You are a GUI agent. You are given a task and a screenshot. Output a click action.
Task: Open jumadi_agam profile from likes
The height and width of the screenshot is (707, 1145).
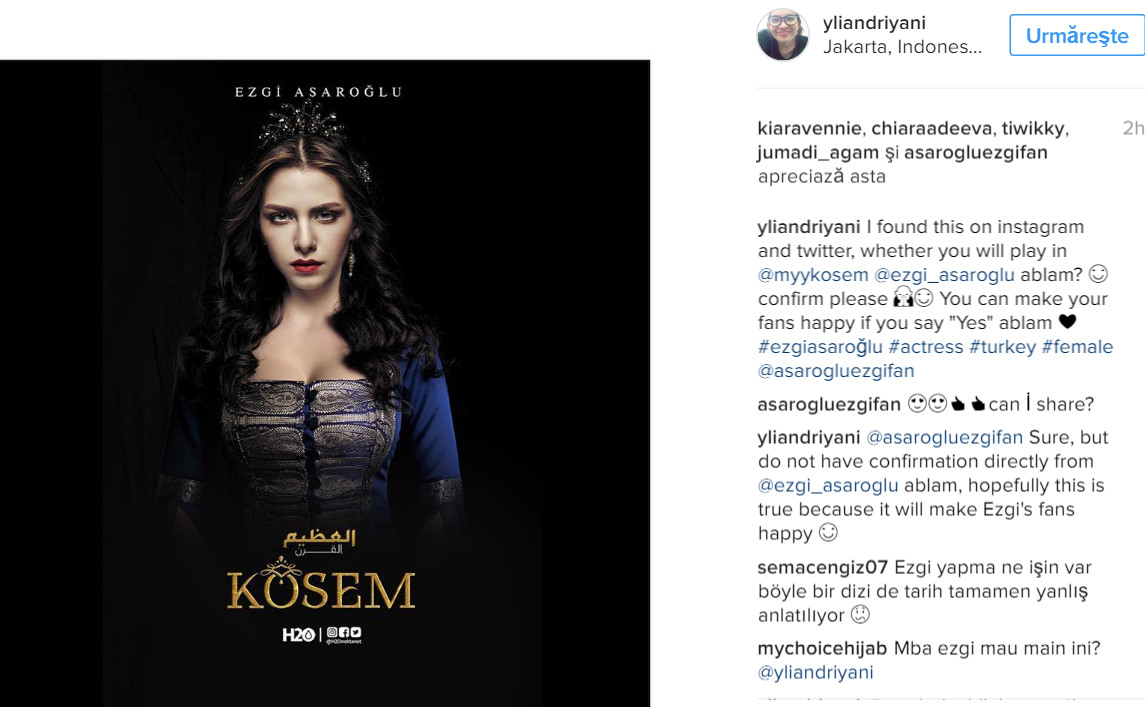pos(818,153)
